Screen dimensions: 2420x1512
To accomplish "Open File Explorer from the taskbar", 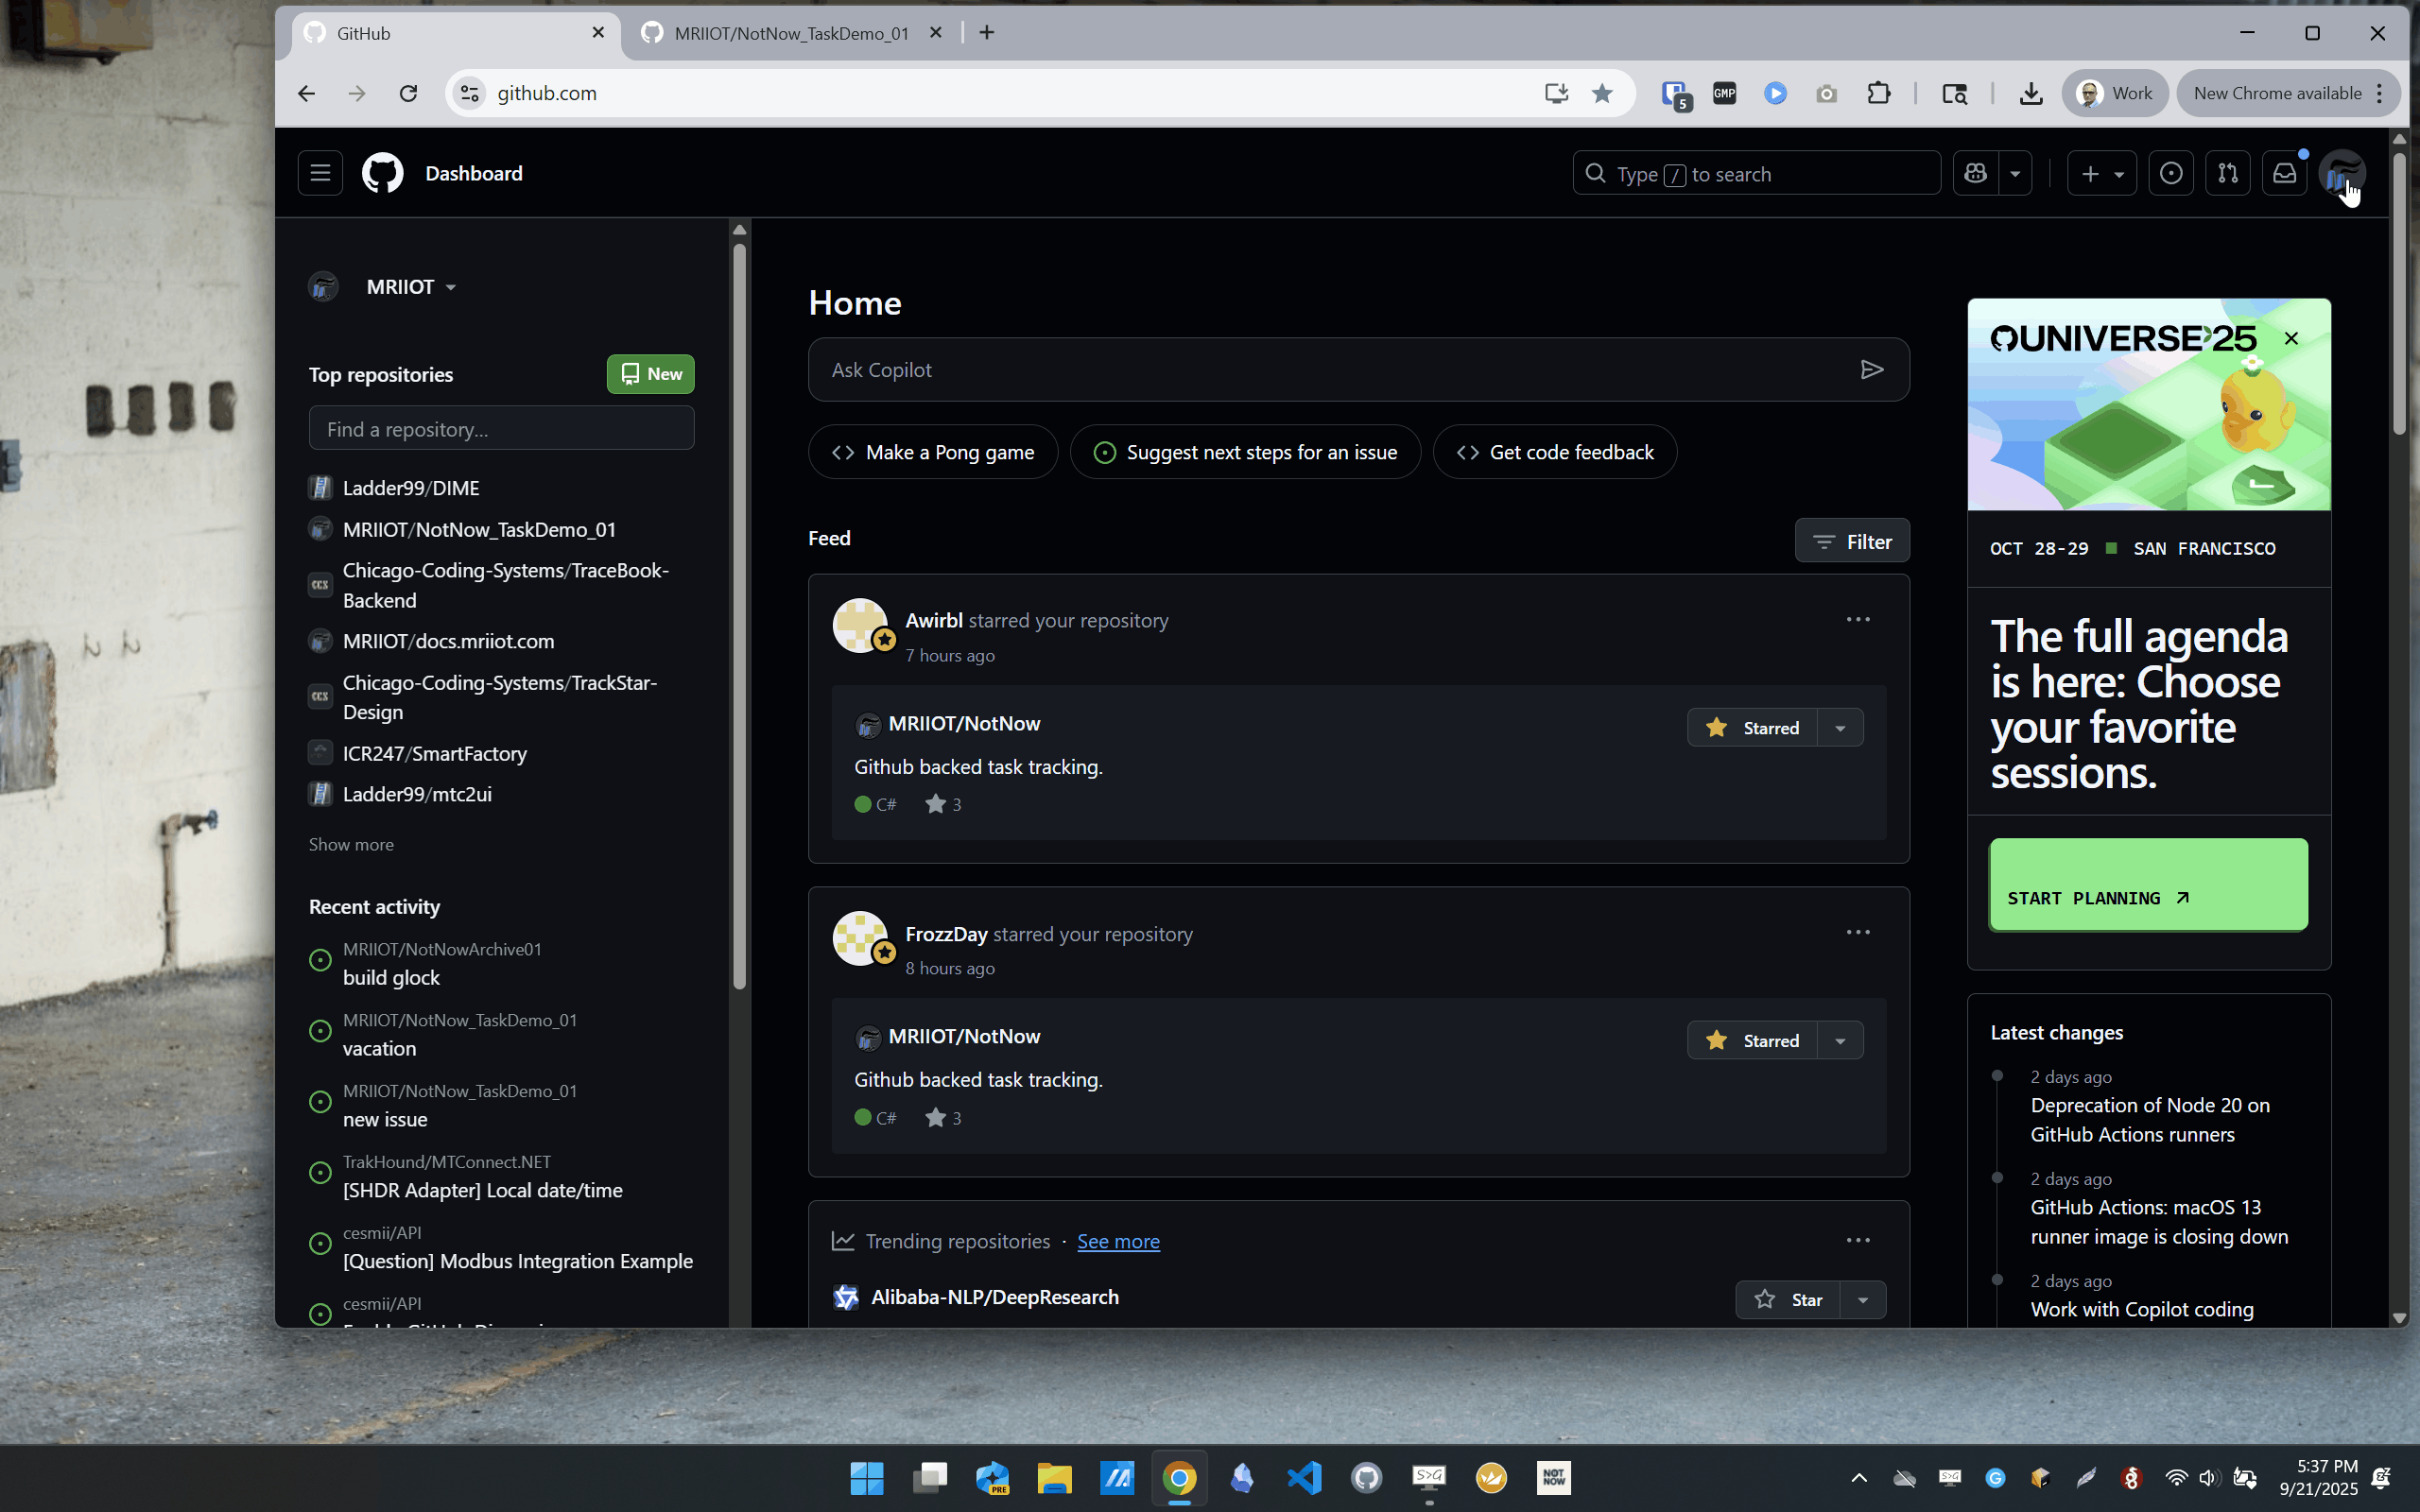I will (x=1054, y=1477).
